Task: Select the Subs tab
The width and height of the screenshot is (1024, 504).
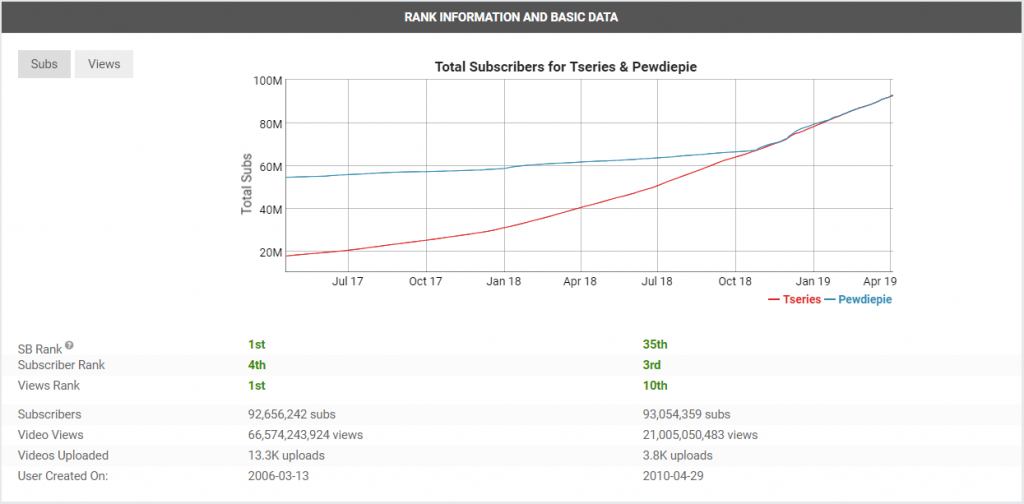Action: pyautogui.click(x=44, y=64)
